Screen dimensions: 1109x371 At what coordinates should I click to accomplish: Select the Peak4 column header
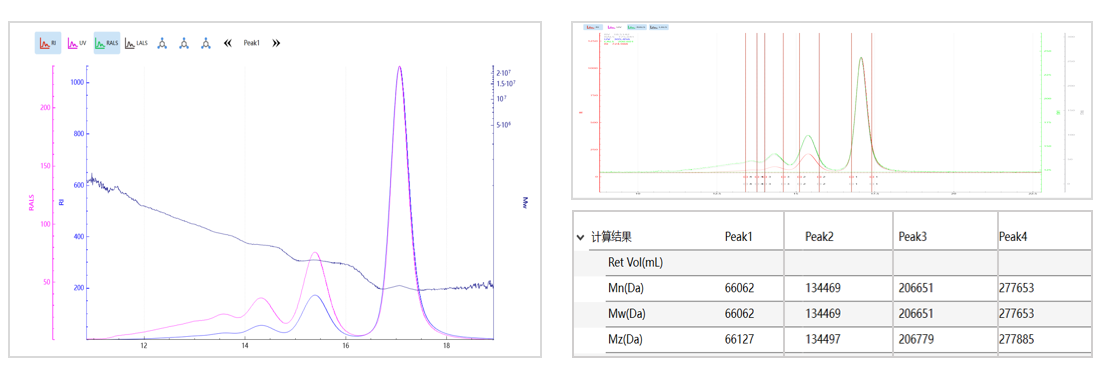(1013, 237)
